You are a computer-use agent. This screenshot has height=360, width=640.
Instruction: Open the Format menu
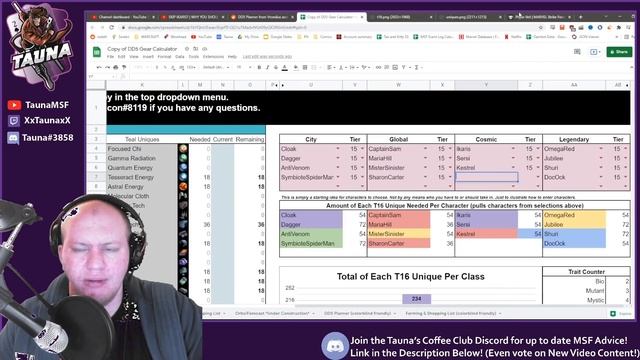(164, 57)
